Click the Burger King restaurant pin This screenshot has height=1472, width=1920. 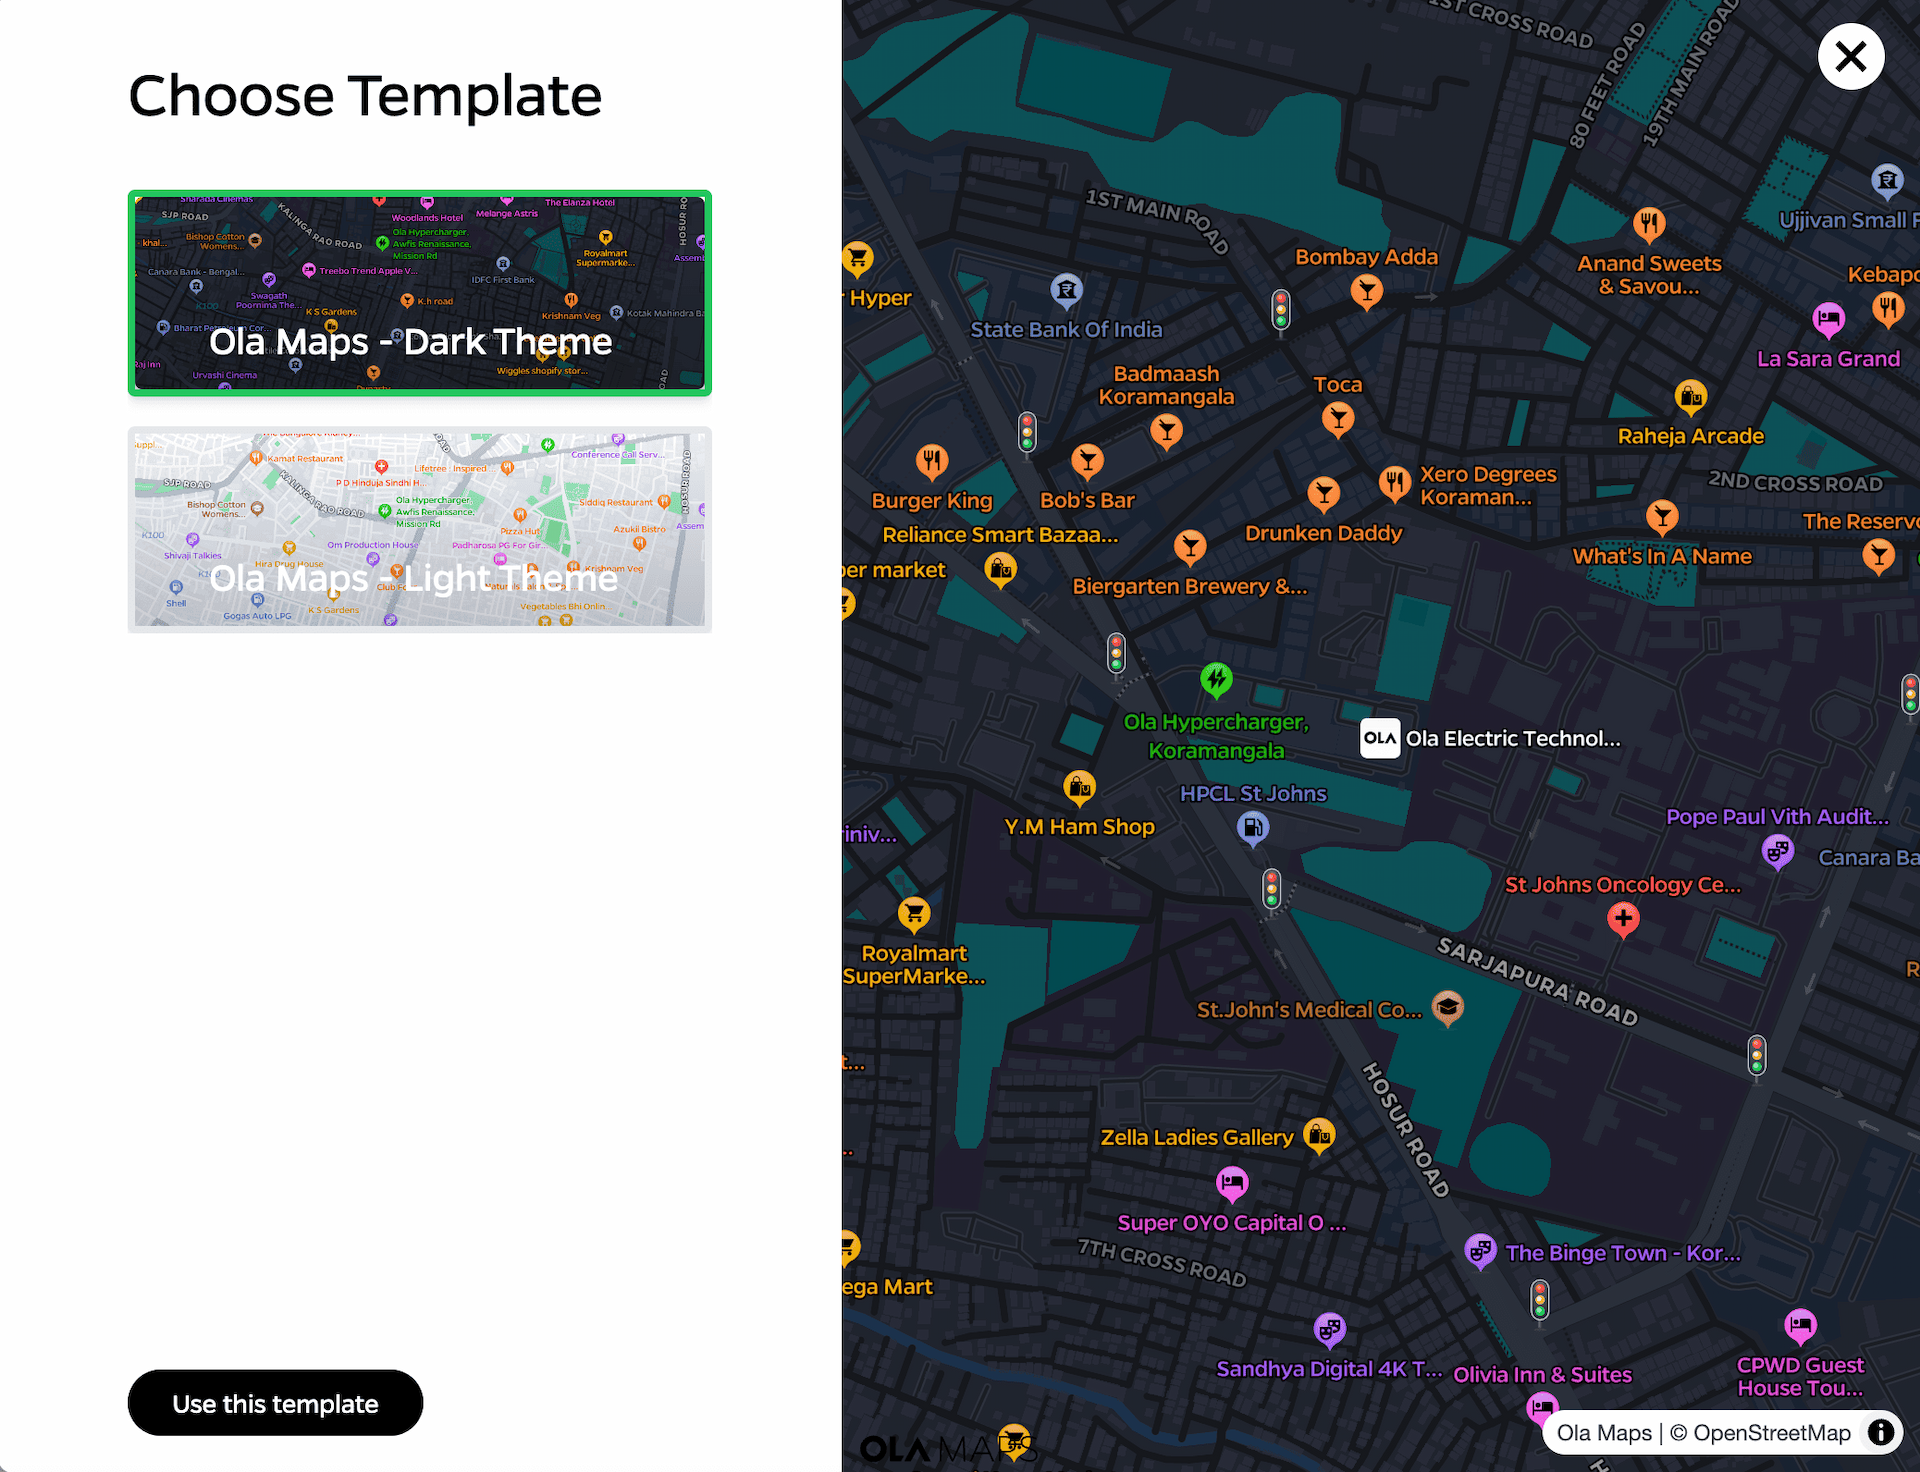931,460
